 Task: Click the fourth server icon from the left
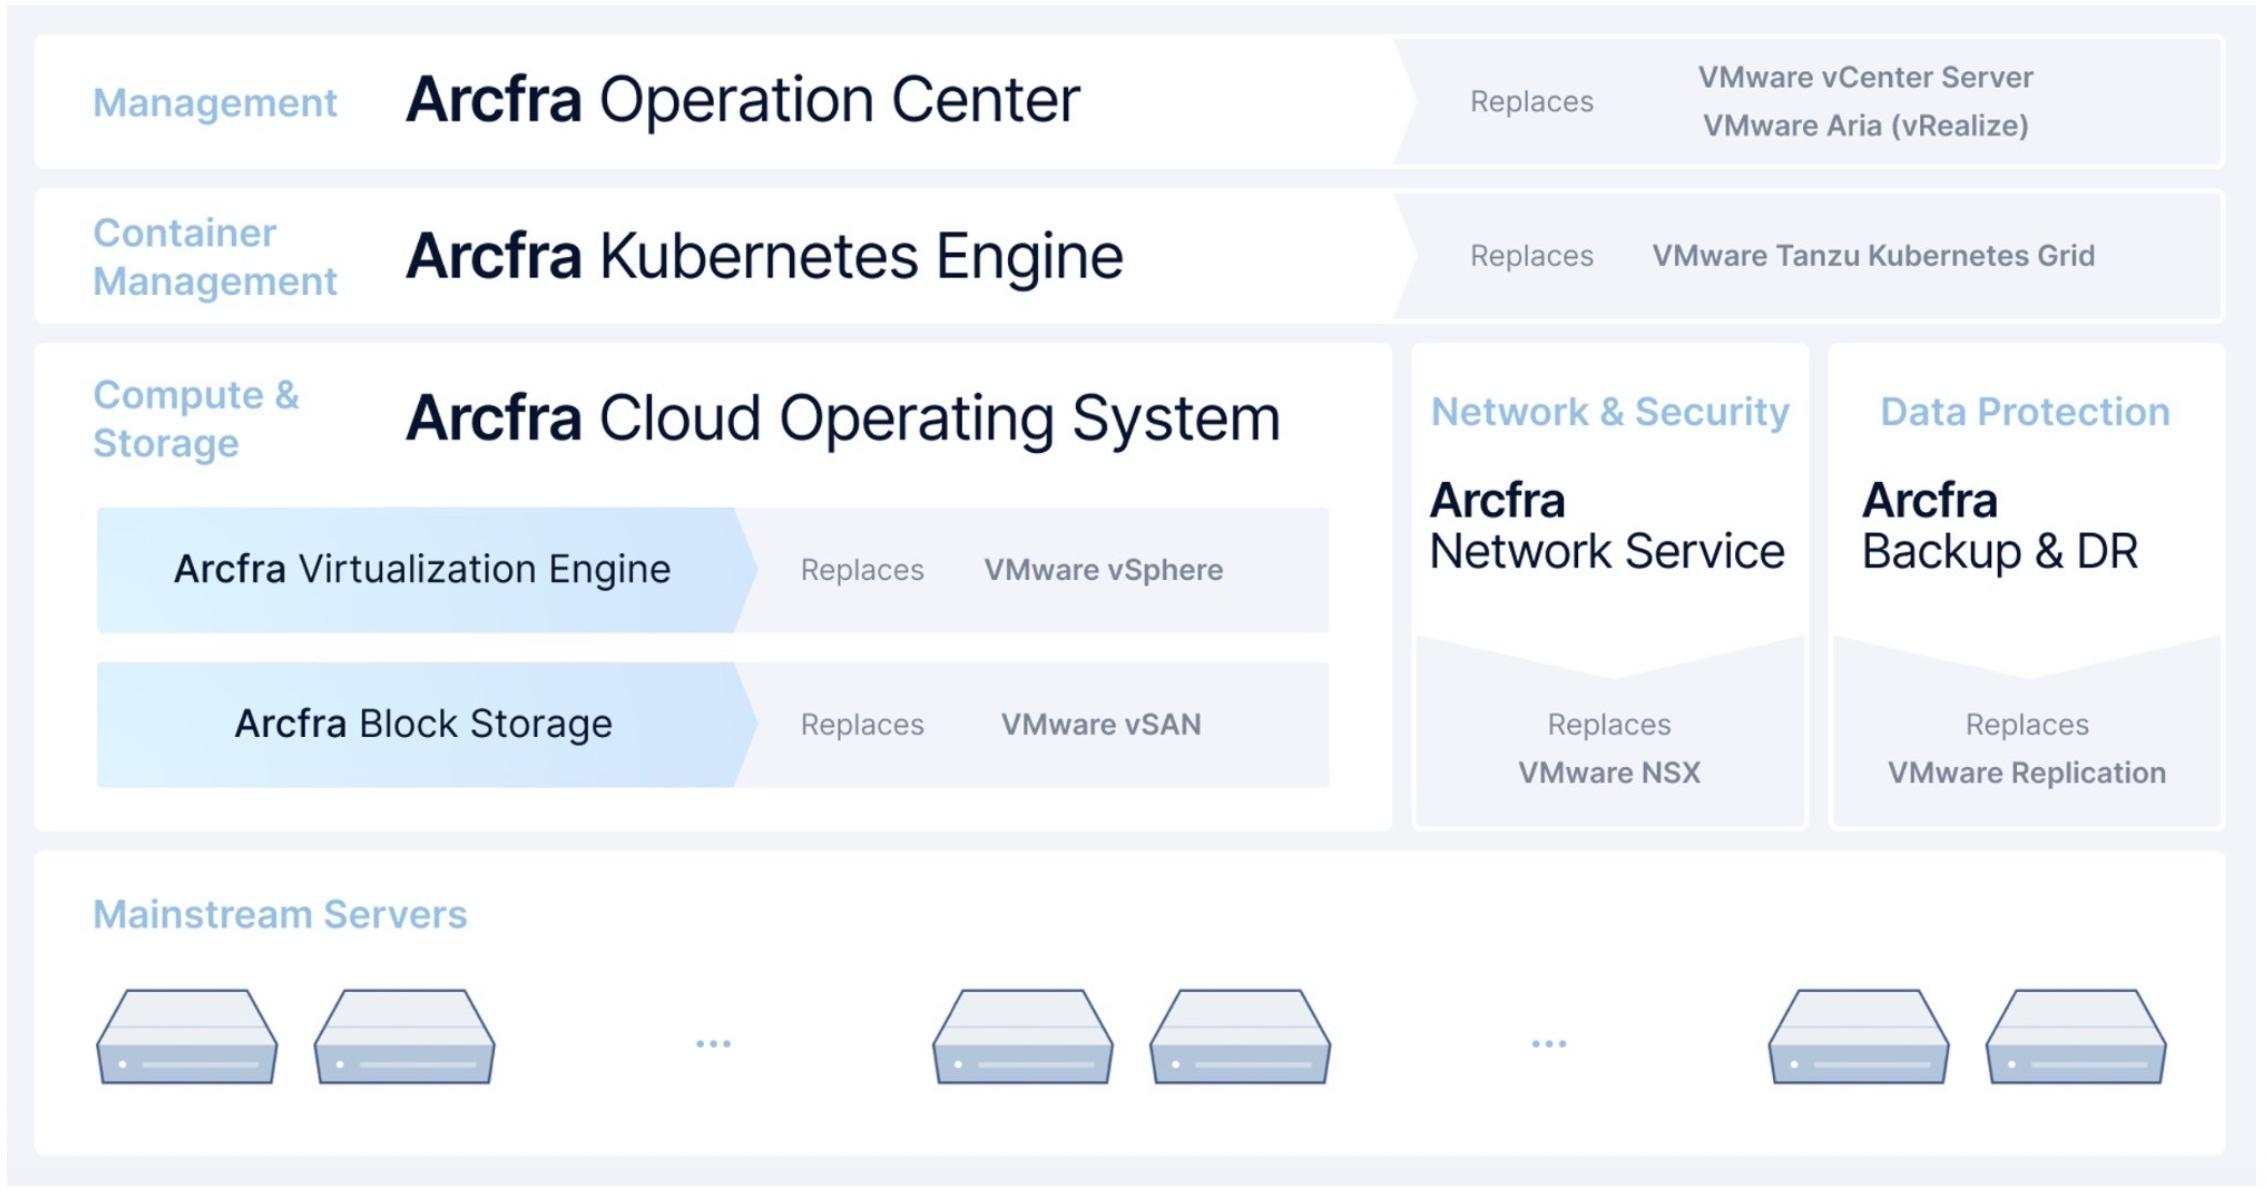click(x=1240, y=1037)
